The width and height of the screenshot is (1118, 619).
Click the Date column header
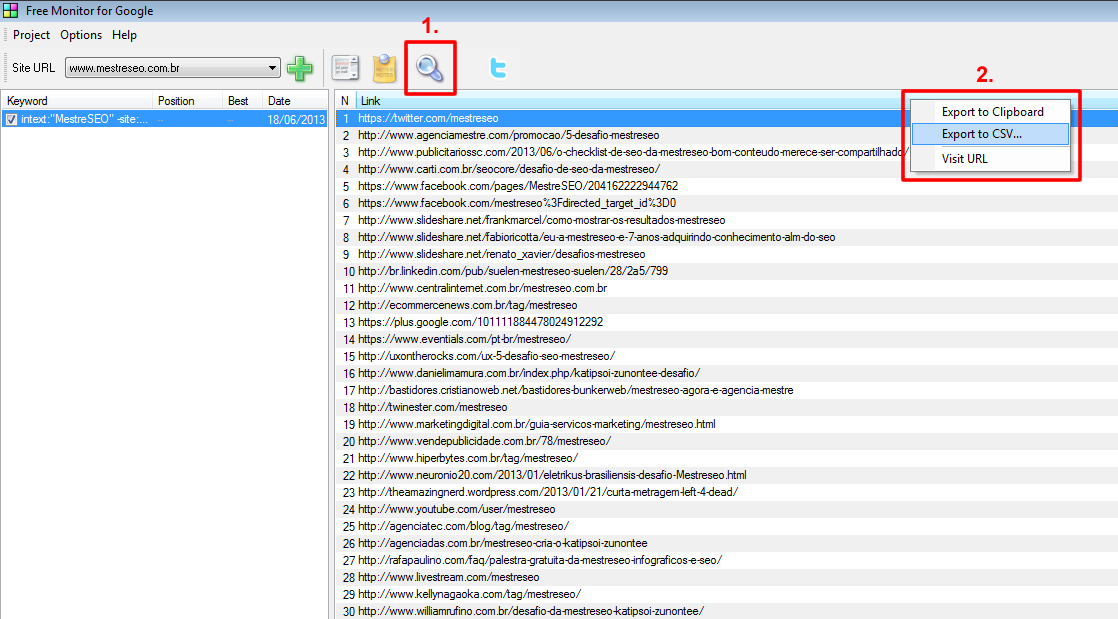point(293,101)
